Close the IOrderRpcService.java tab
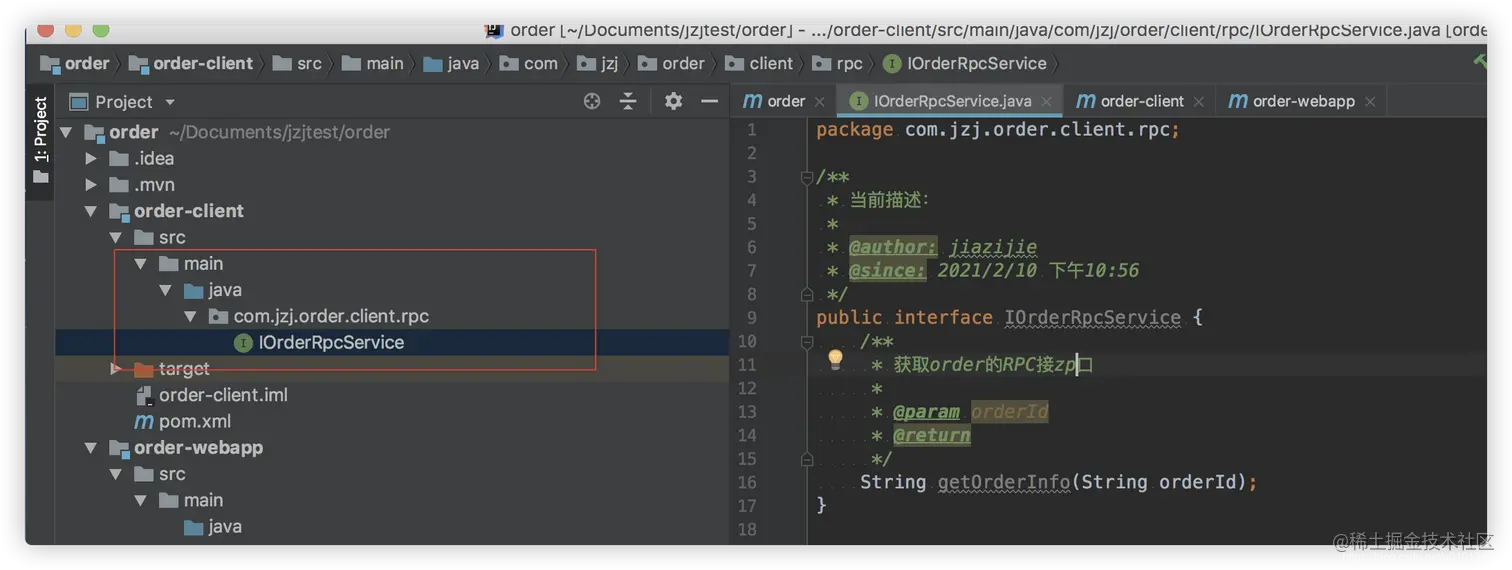The height and width of the screenshot is (570, 1512). pyautogui.click(x=1046, y=102)
